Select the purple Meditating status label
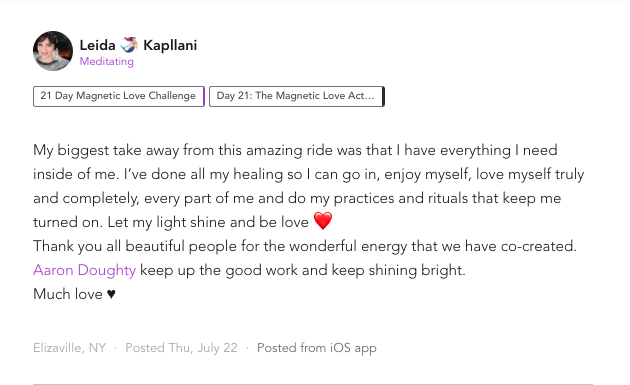The image size is (630, 385). (x=106, y=61)
